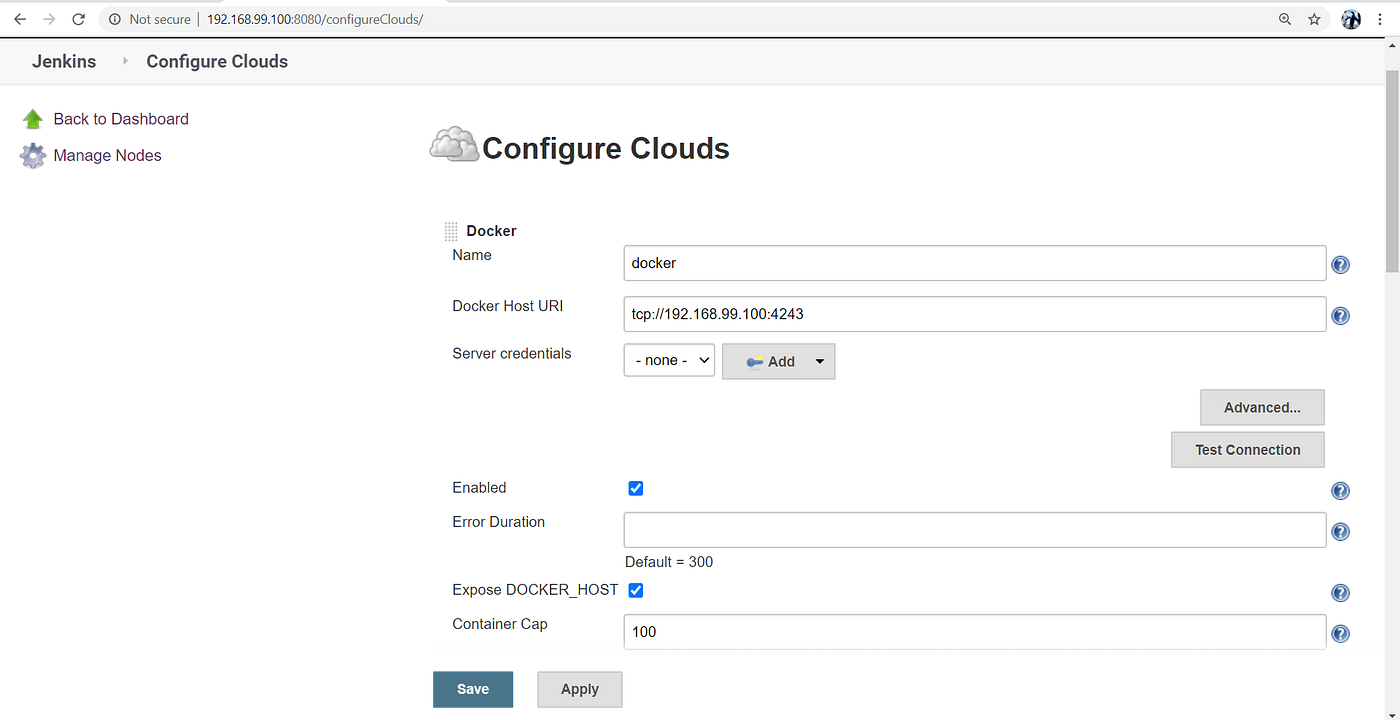Open help for Docker Host URI
1400x720 pixels.
(1341, 316)
